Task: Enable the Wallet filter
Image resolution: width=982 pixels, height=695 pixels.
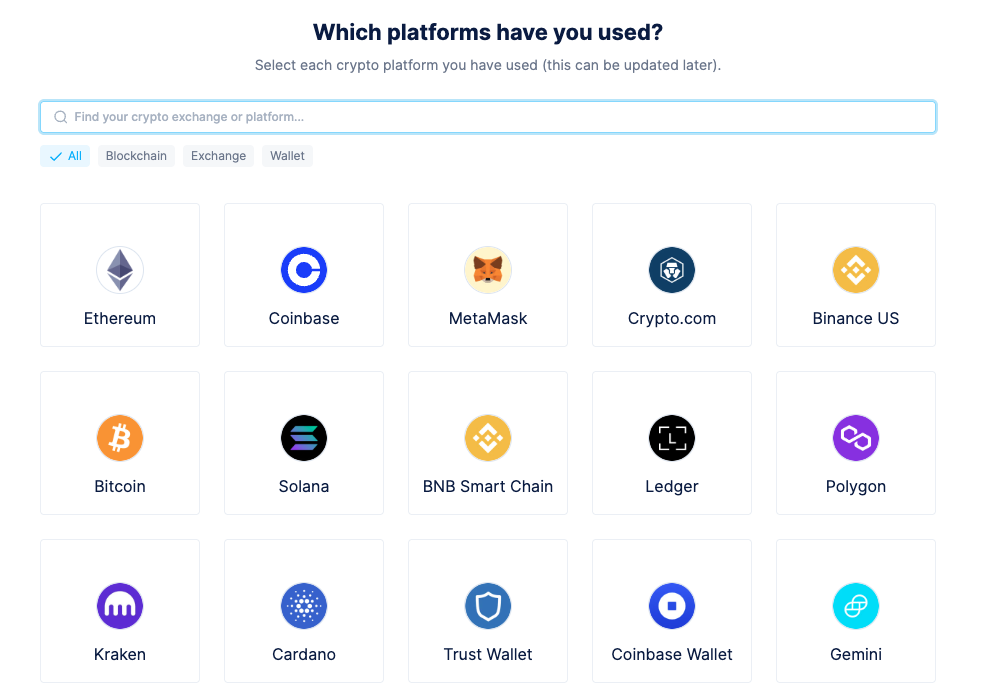Action: (287, 156)
